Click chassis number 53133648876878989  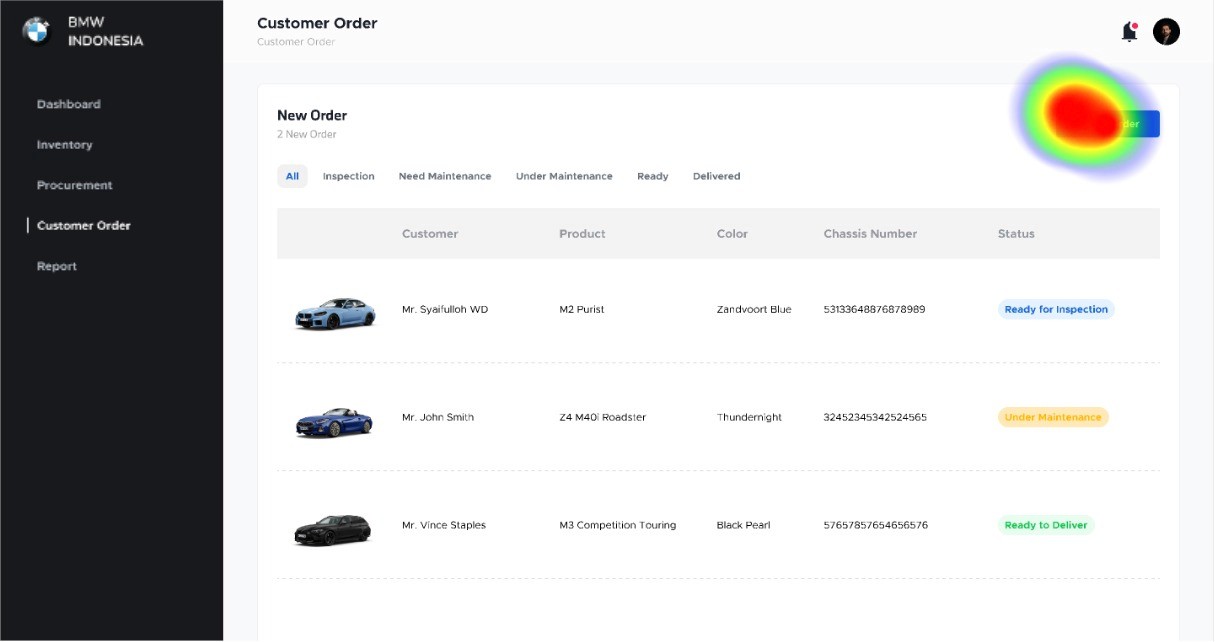coord(874,310)
